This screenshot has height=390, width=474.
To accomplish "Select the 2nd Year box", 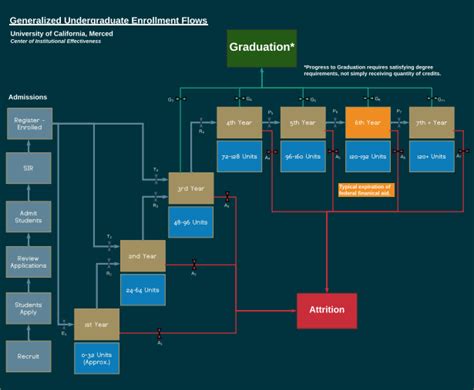I will point(143,256).
